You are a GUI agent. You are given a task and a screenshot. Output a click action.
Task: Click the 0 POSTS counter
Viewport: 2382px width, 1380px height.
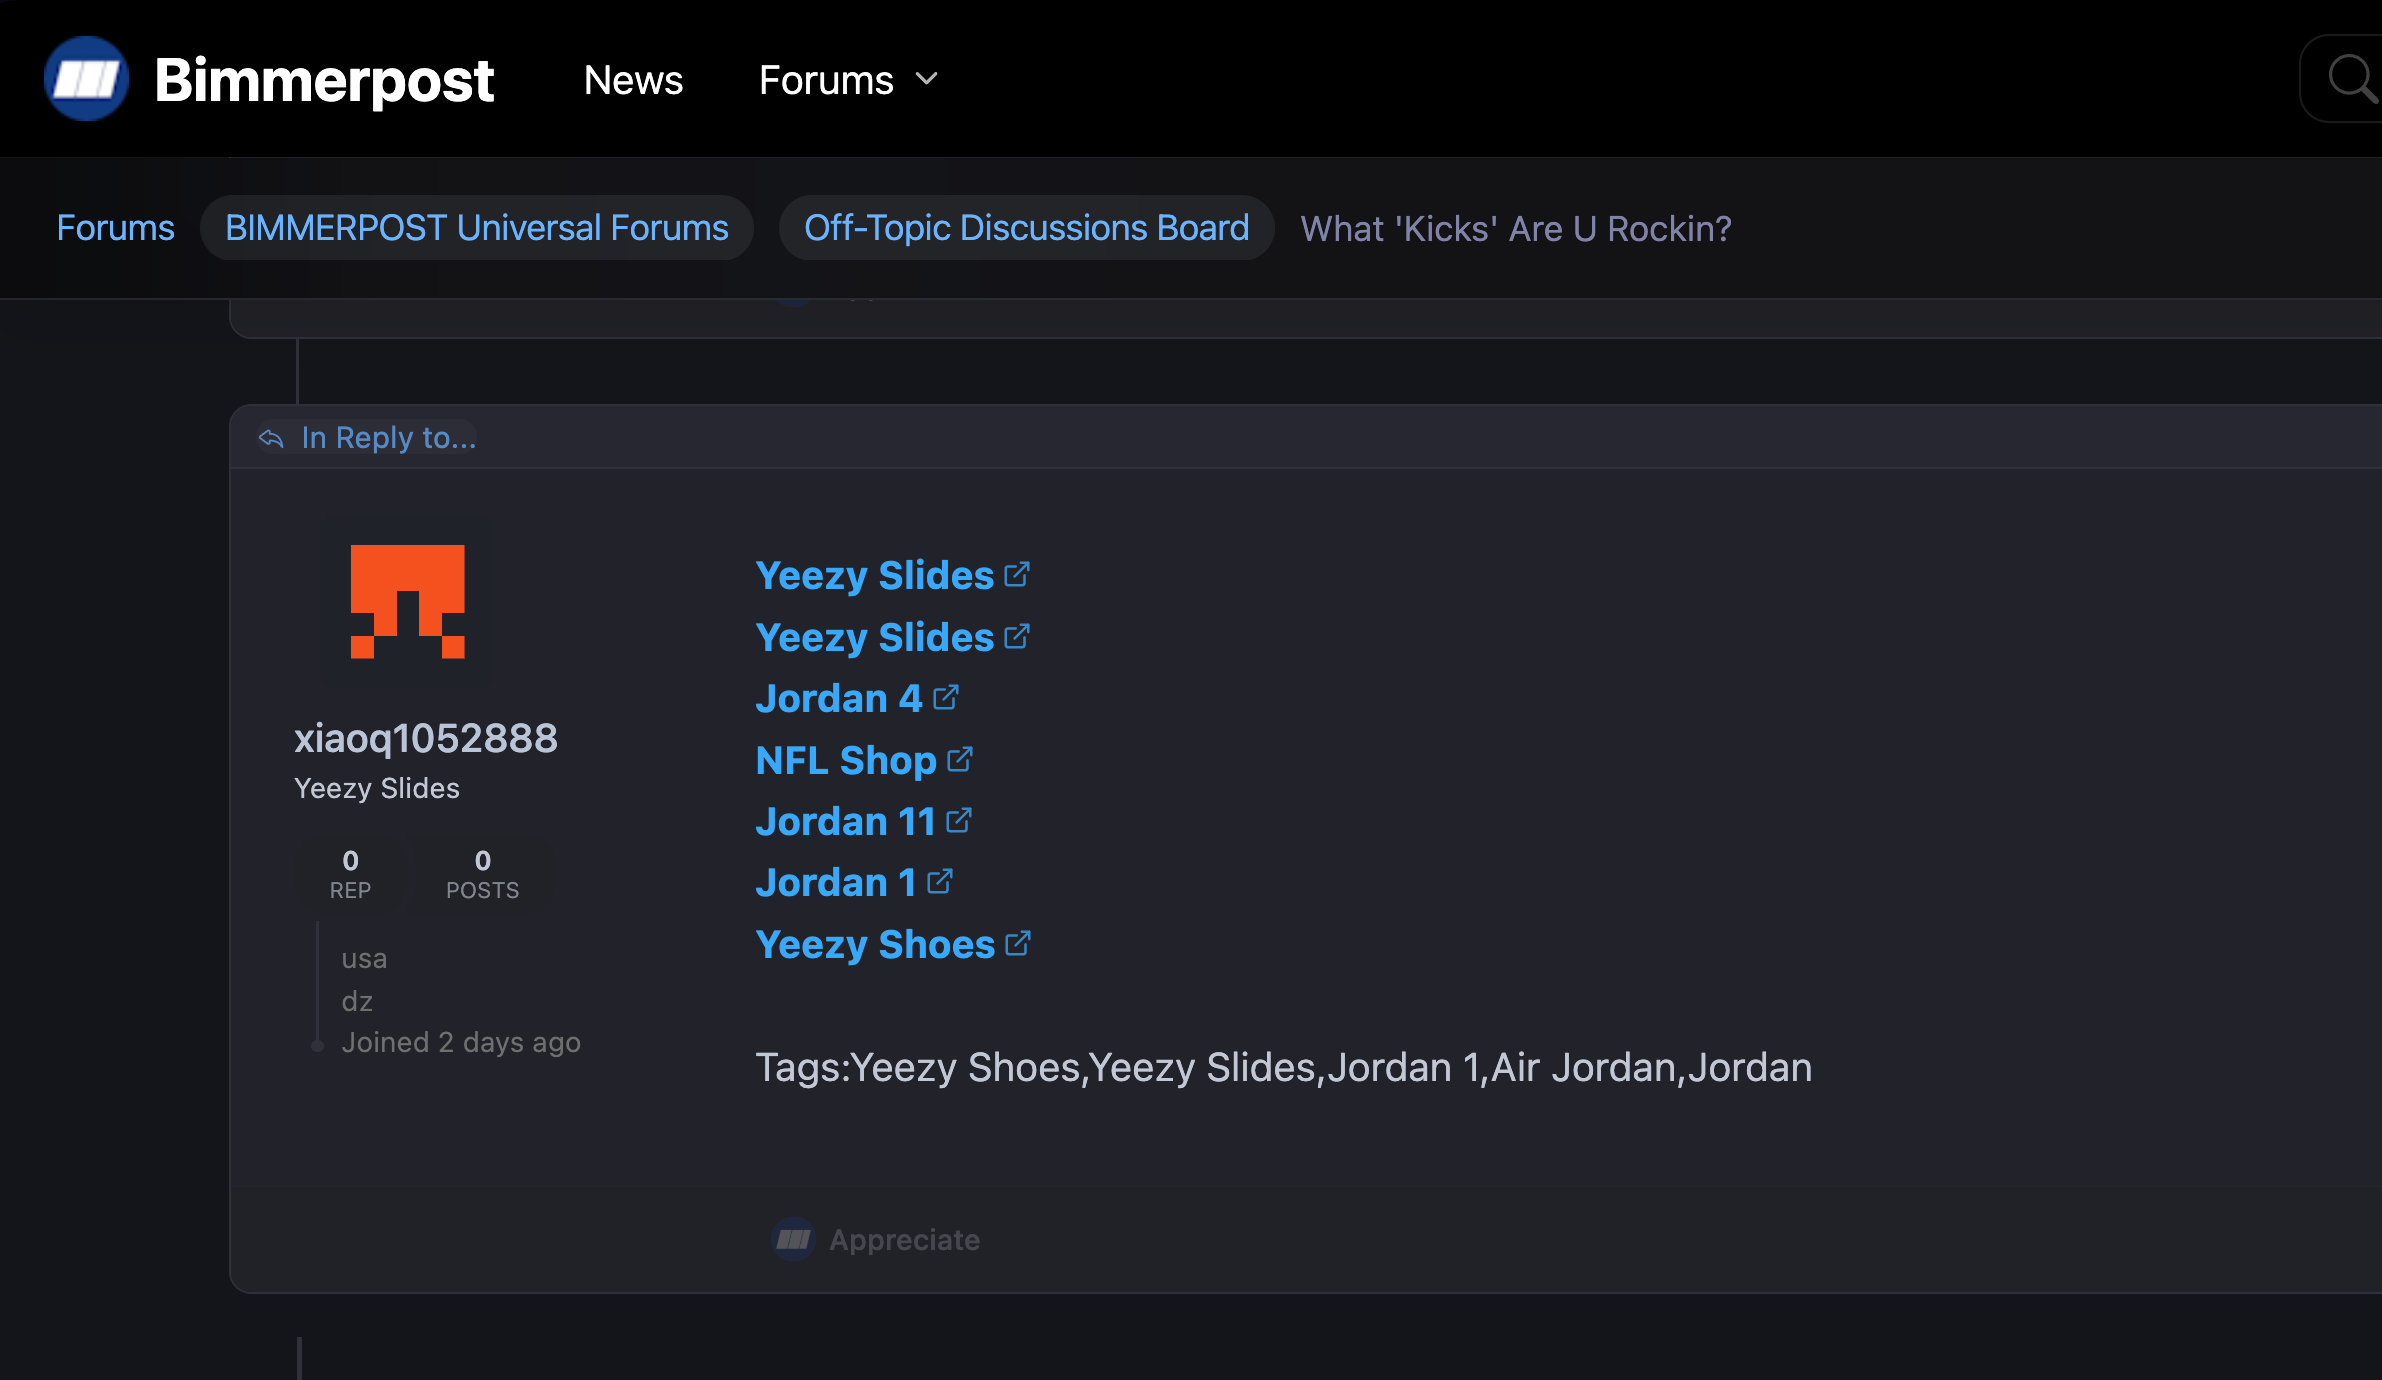click(483, 874)
